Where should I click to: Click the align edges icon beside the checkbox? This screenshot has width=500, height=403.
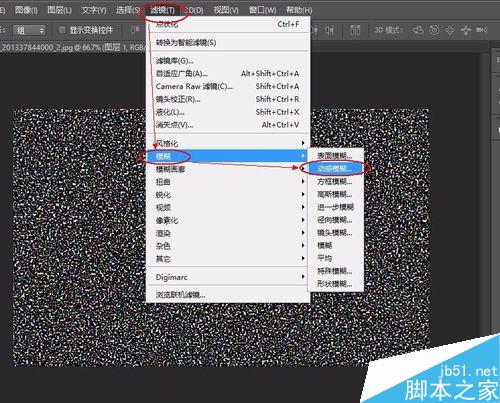135,30
